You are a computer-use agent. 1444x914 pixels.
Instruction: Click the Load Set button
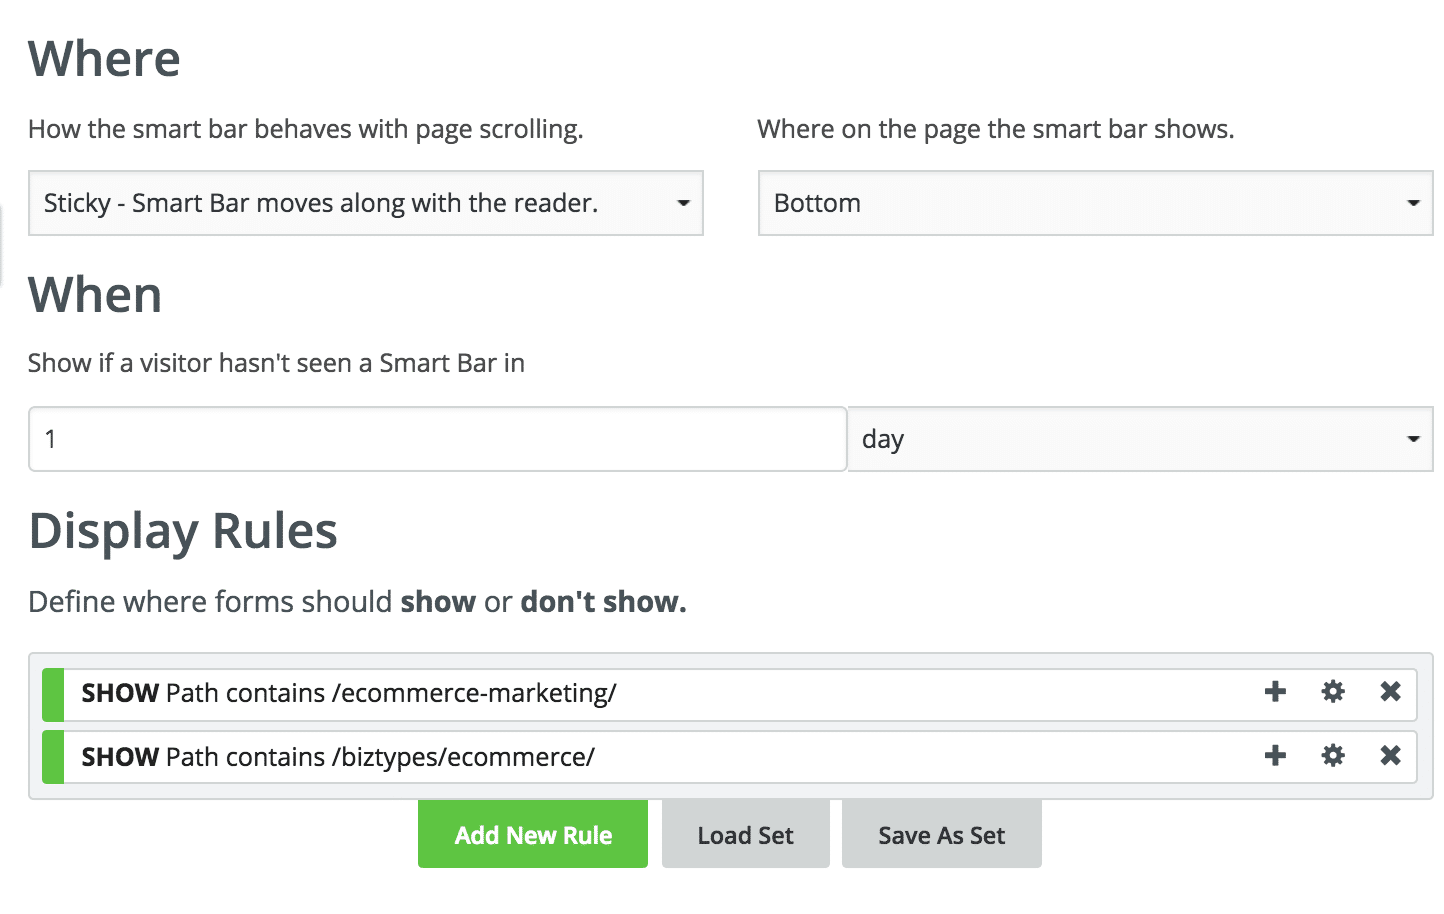coord(746,834)
